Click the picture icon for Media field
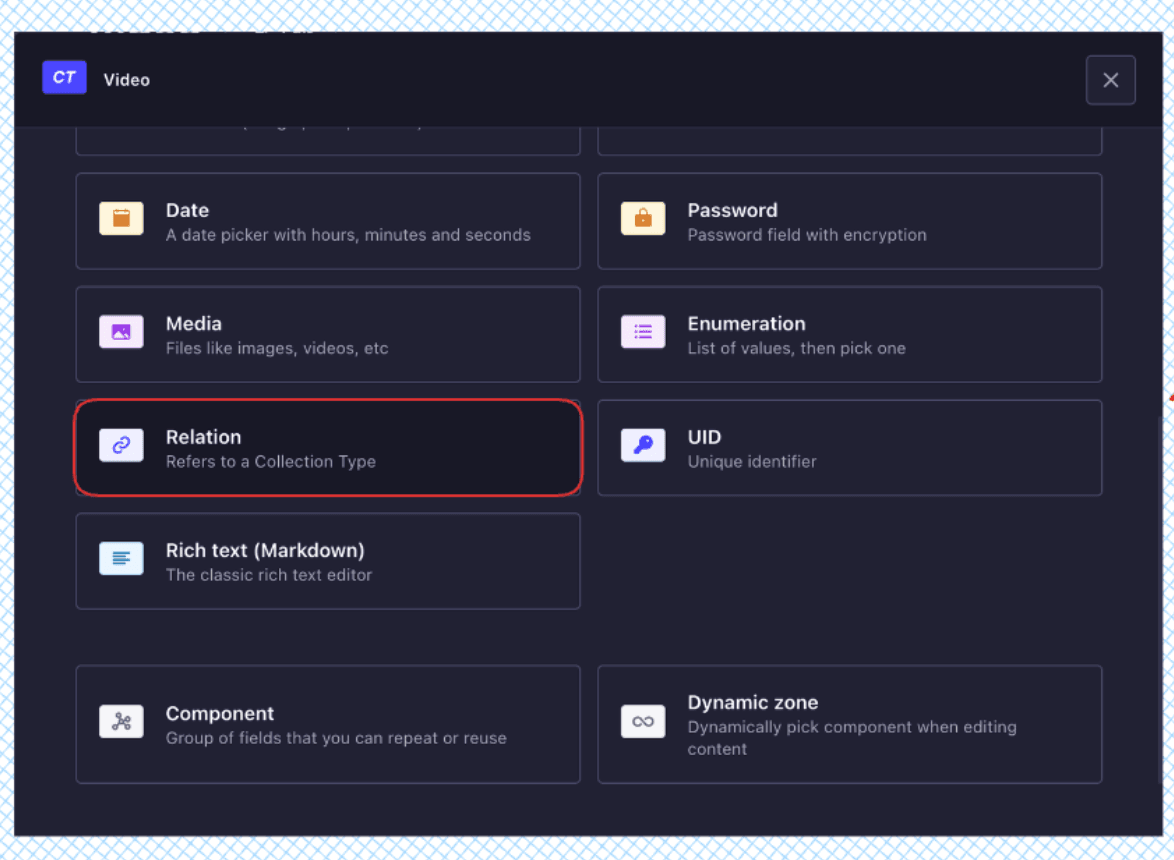Image resolution: width=1174 pixels, height=860 pixels. pyautogui.click(x=121, y=332)
